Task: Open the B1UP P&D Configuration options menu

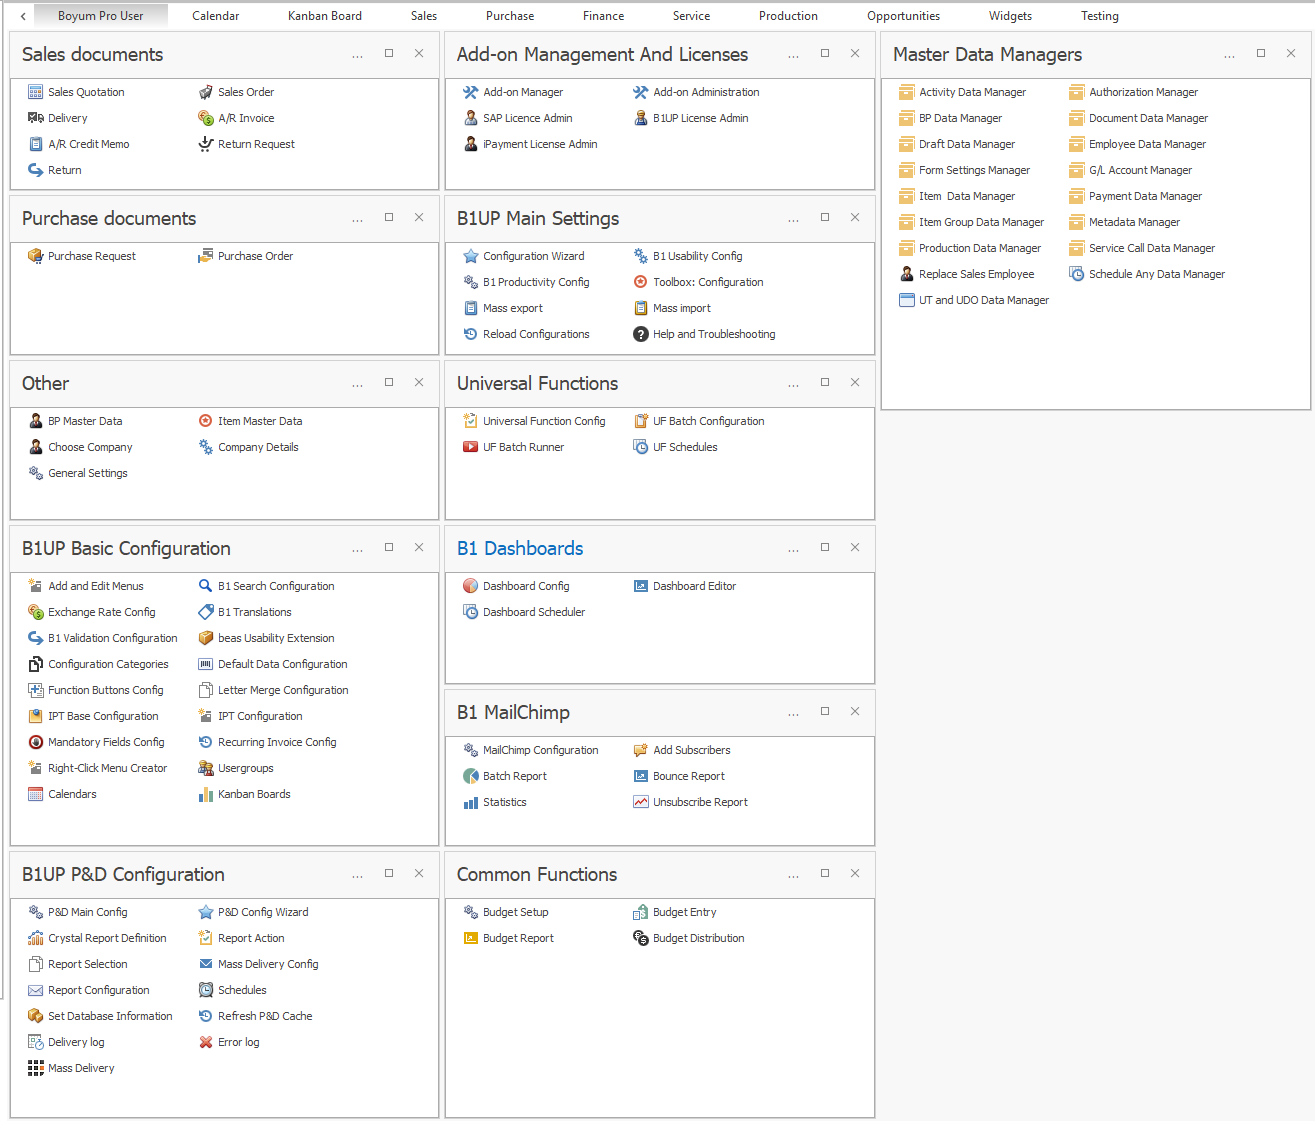Action: click(357, 876)
